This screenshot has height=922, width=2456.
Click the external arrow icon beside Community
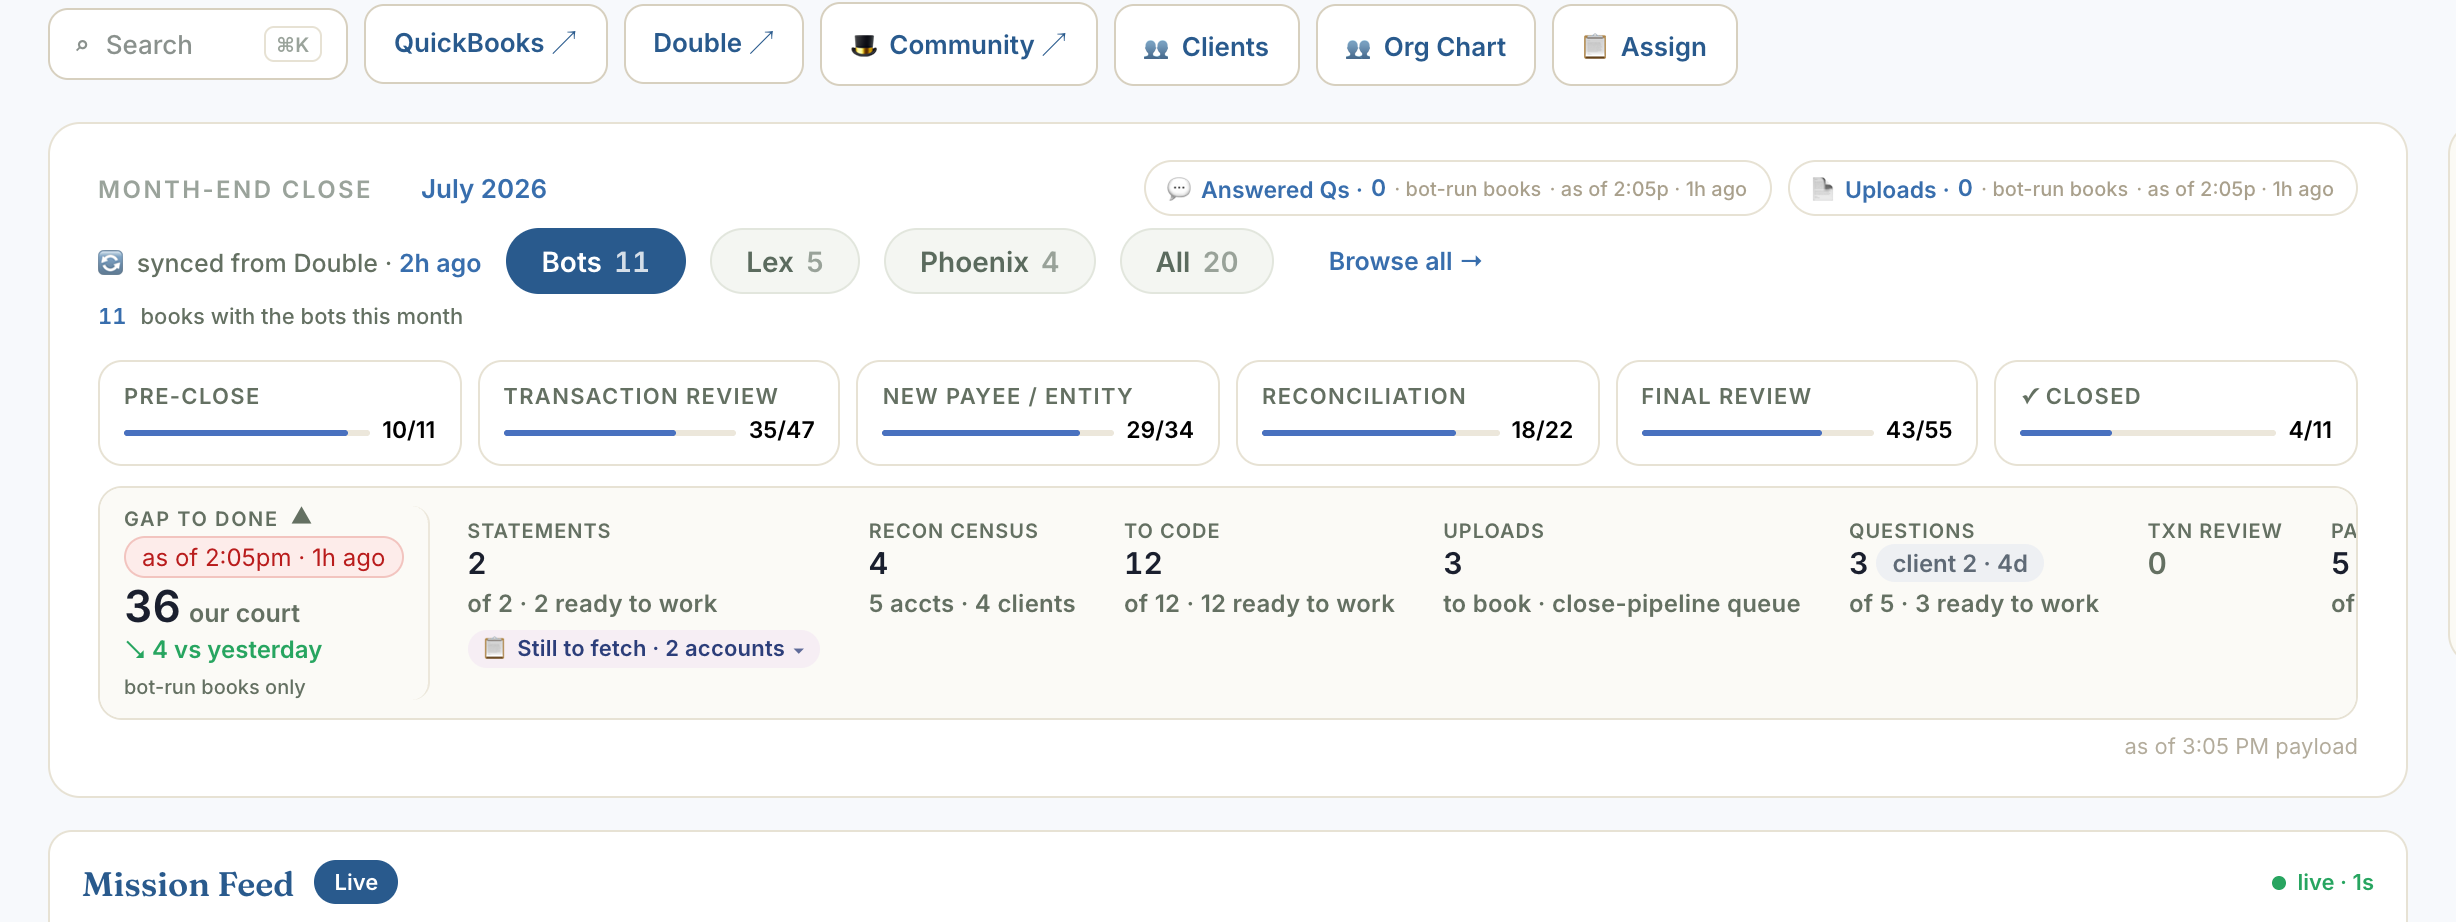click(x=1055, y=44)
